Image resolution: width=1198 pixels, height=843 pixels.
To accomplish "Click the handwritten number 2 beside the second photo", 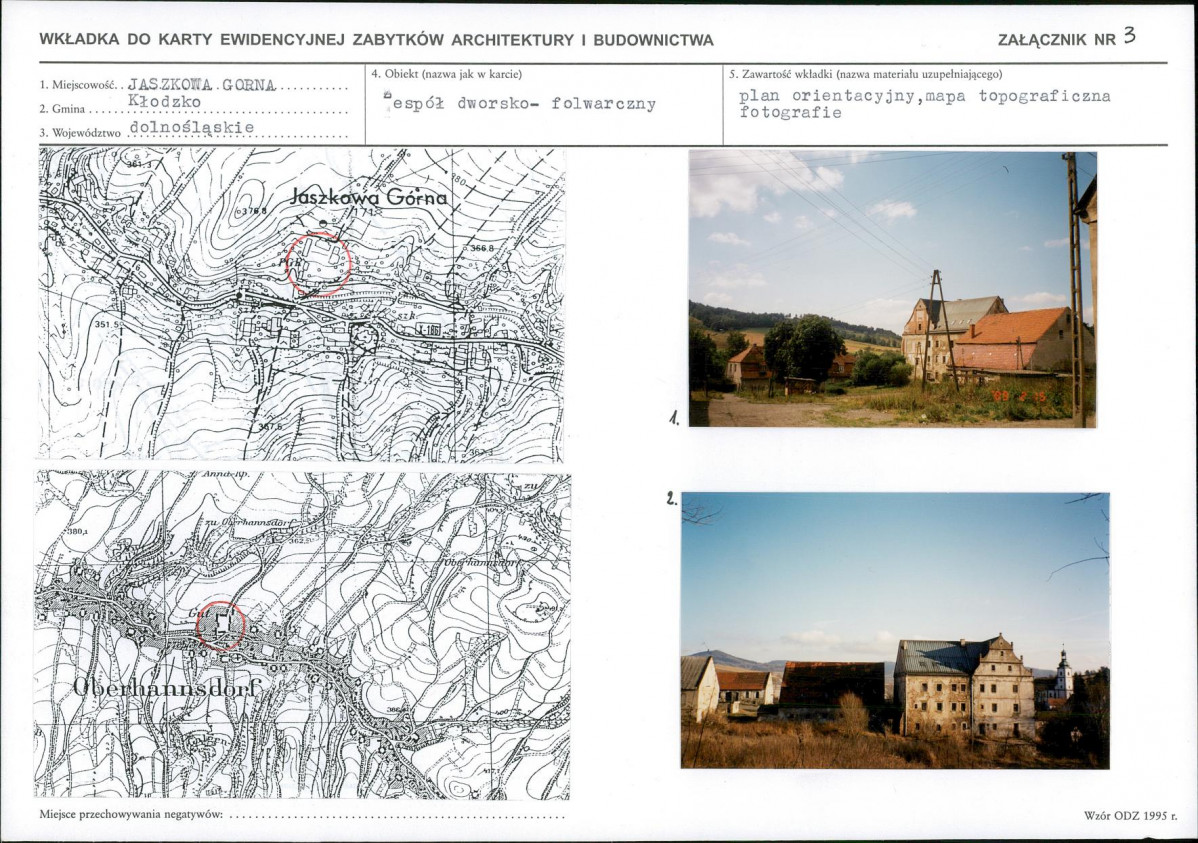I will [x=671, y=499].
